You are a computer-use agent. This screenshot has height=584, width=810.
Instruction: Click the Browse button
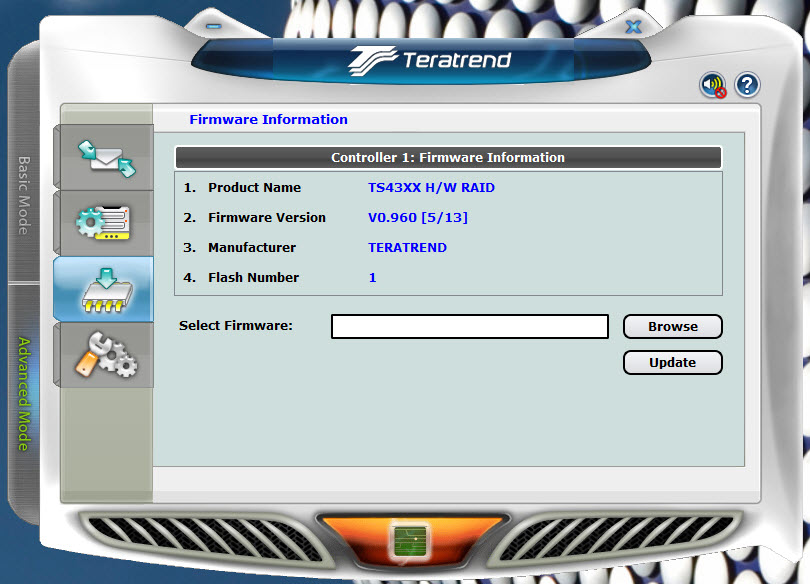click(673, 326)
